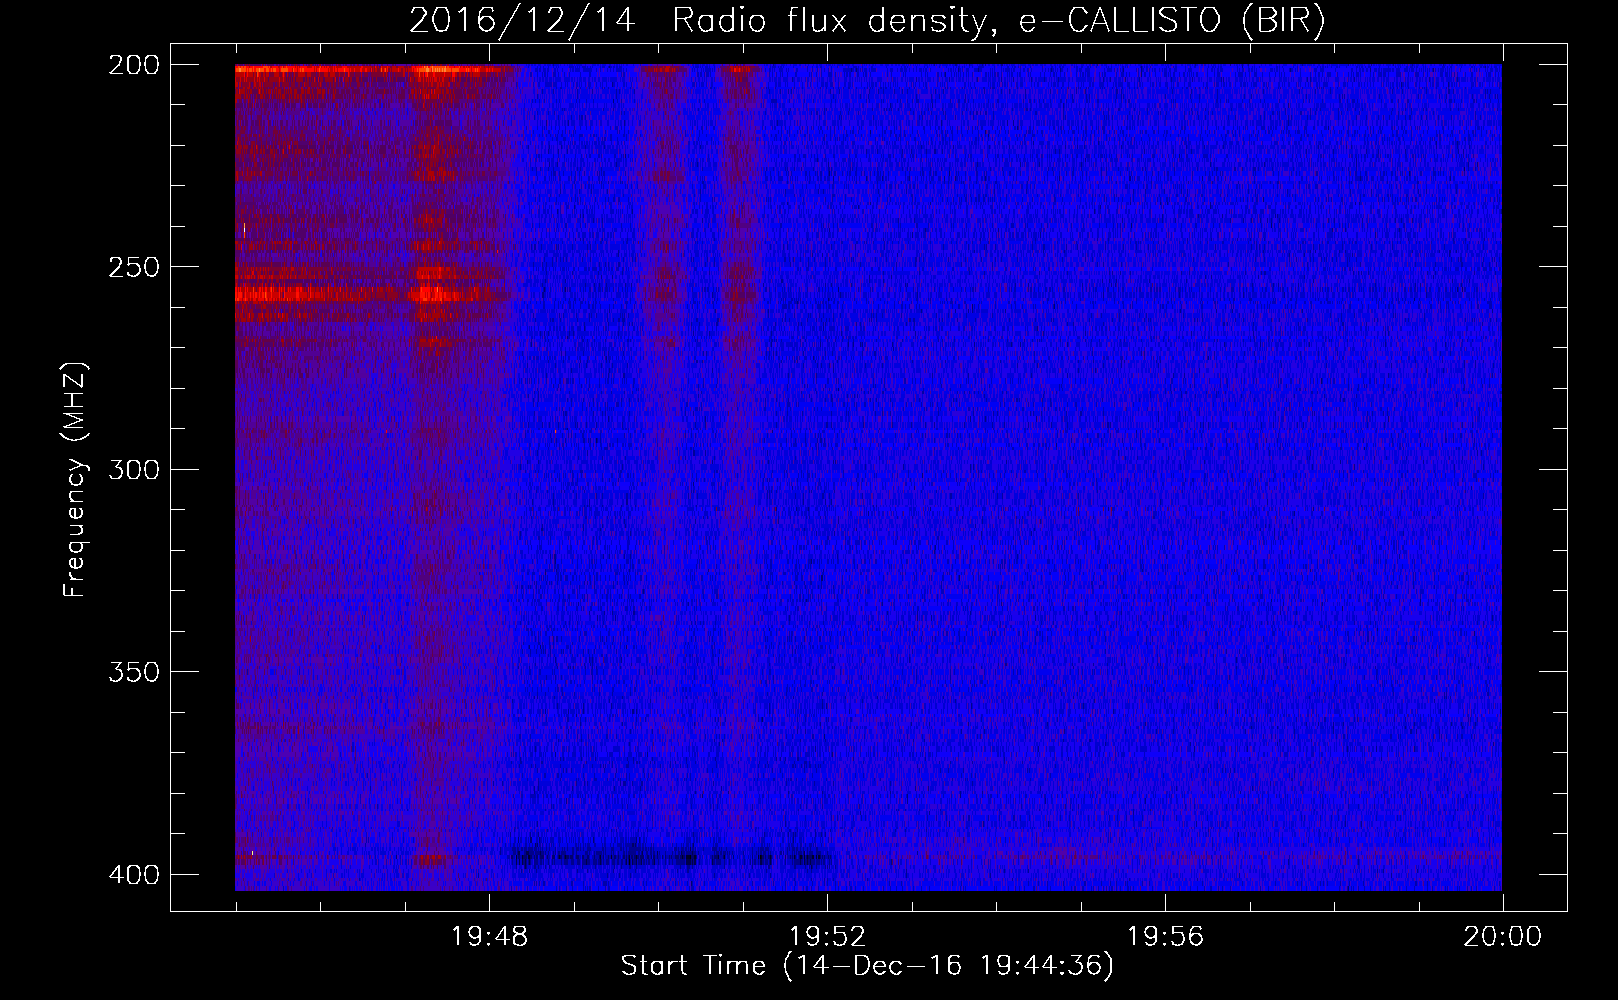Click the plot title '2016/12/14 Radio flux density'
Viewport: 1618px width, 1000px height.
(867, 21)
